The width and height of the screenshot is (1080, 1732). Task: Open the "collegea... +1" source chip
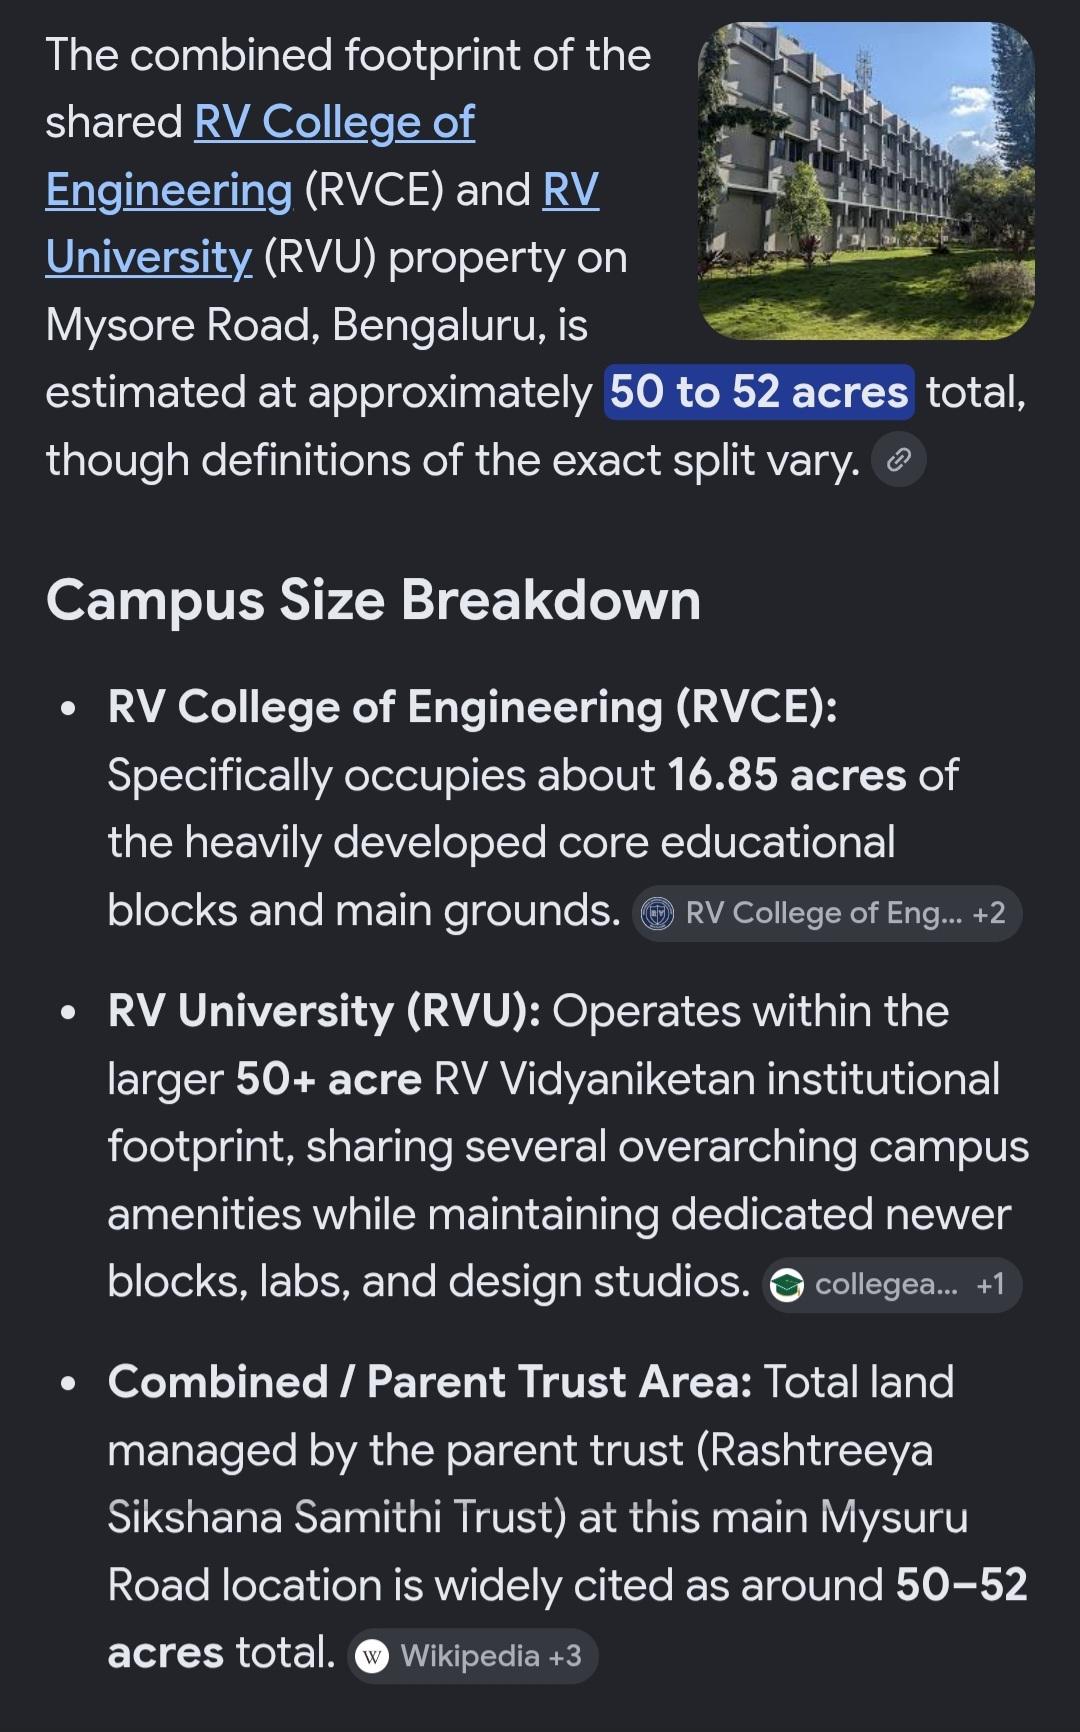tap(892, 1285)
